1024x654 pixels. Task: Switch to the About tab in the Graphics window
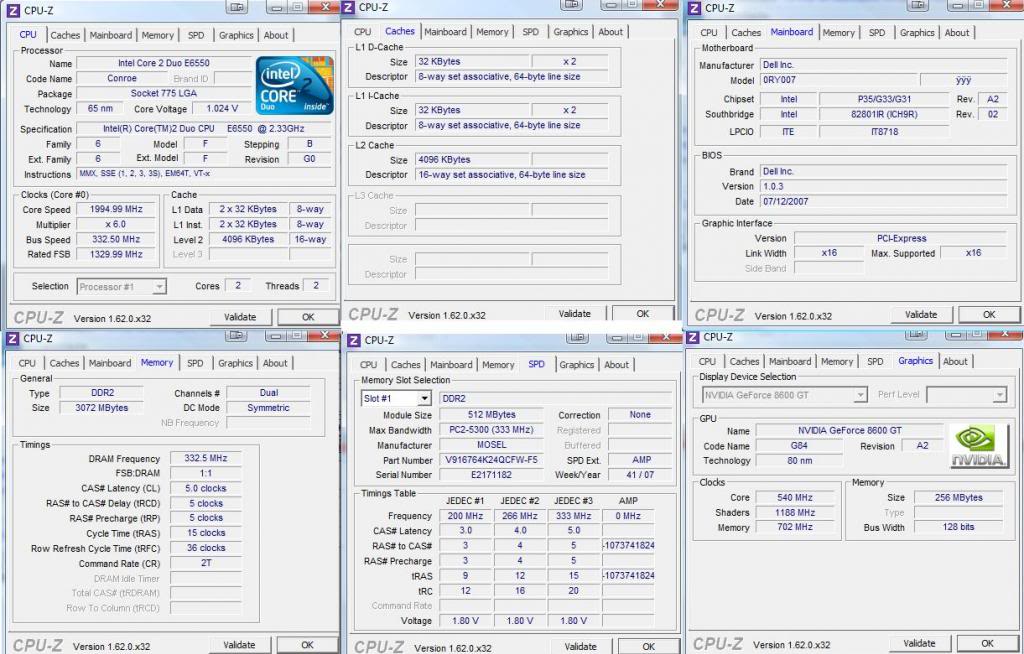[955, 362]
